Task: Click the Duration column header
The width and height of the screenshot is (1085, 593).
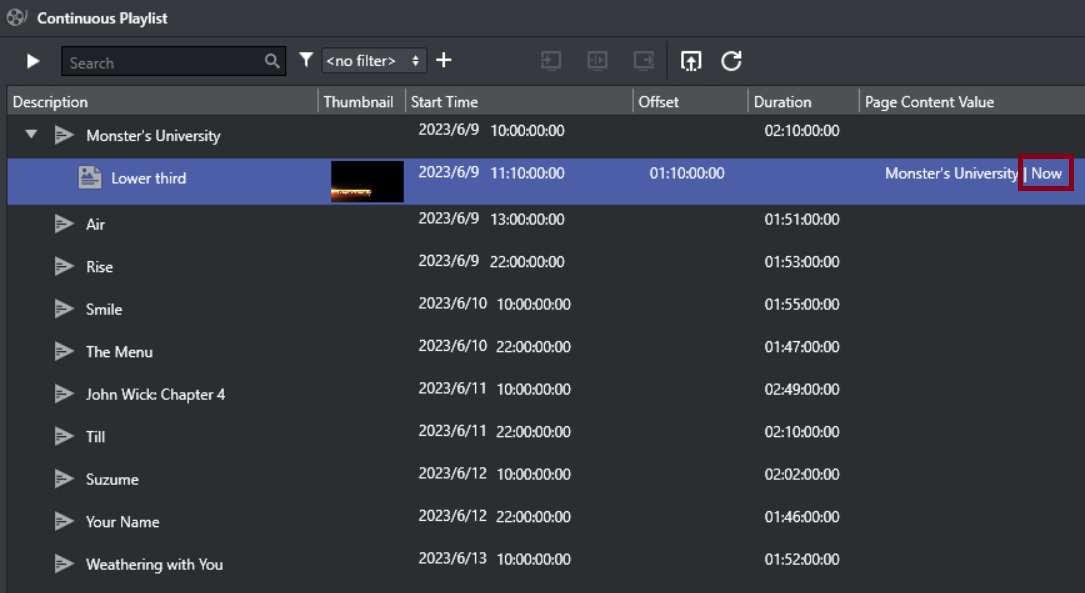Action: (x=782, y=102)
